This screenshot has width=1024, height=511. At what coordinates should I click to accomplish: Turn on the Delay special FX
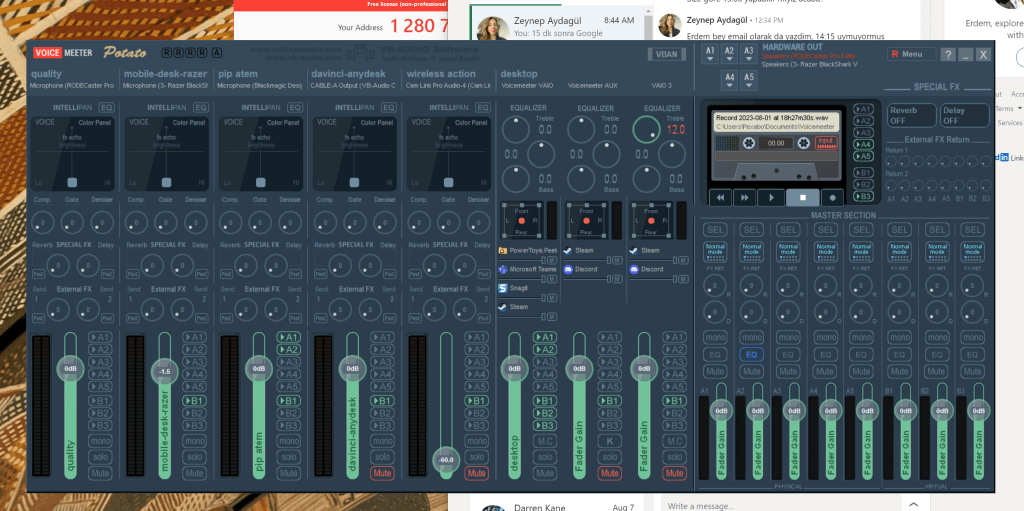tap(965, 116)
